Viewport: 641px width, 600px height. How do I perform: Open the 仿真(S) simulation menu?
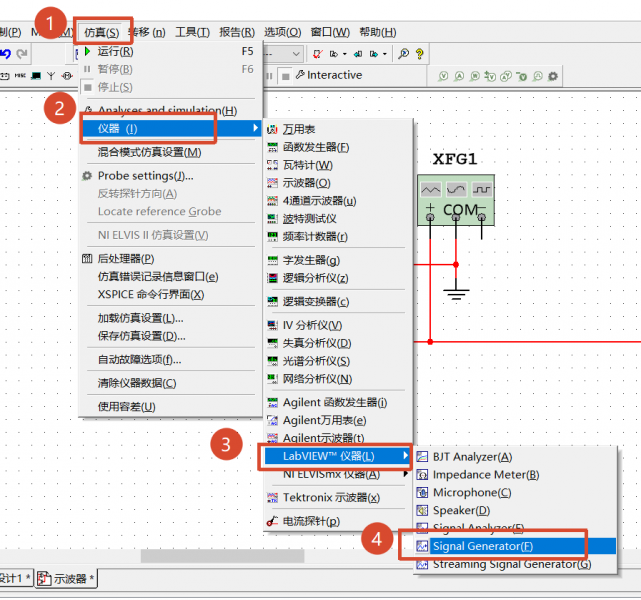pyautogui.click(x=102, y=32)
